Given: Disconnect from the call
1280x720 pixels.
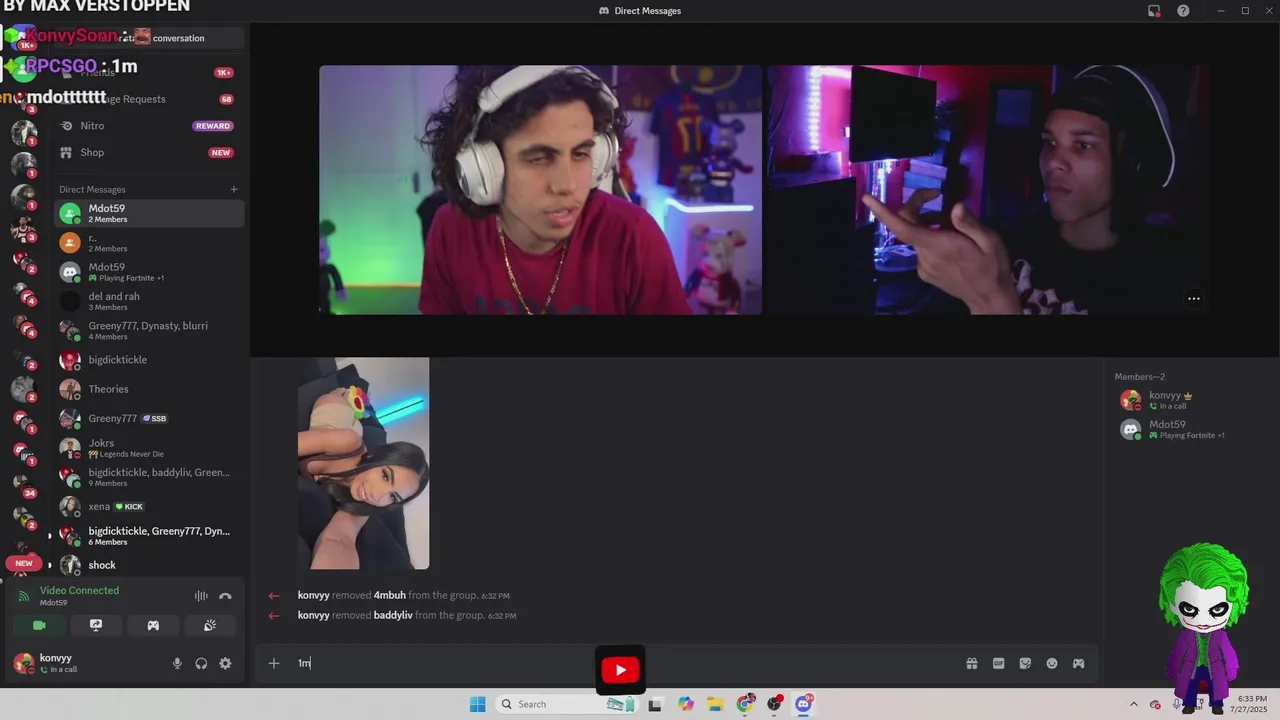Looking at the screenshot, I should coord(225,596).
